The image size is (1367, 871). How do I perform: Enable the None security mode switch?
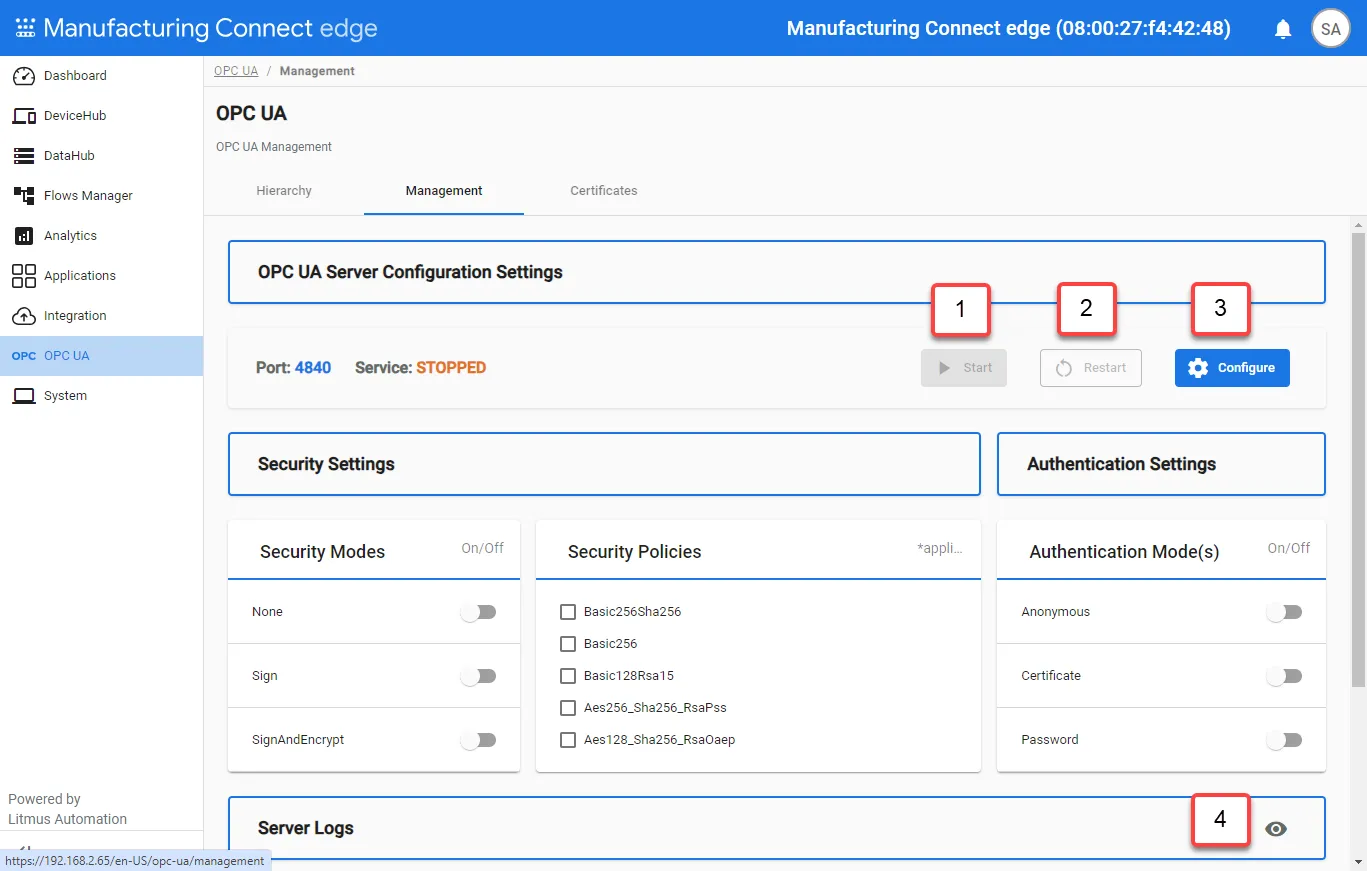pos(478,612)
